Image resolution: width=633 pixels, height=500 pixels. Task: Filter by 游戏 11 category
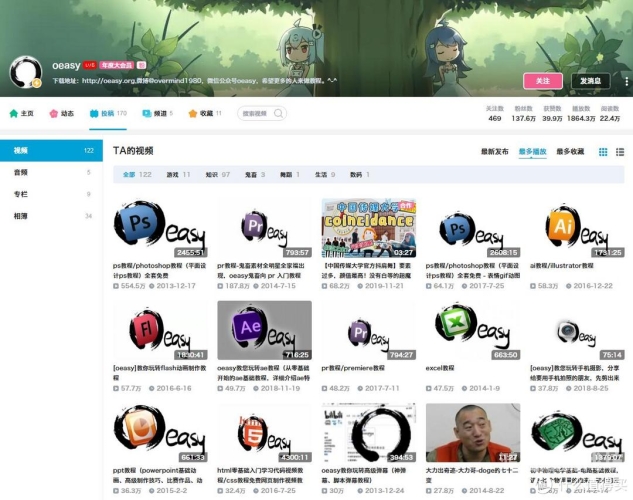tap(178, 174)
